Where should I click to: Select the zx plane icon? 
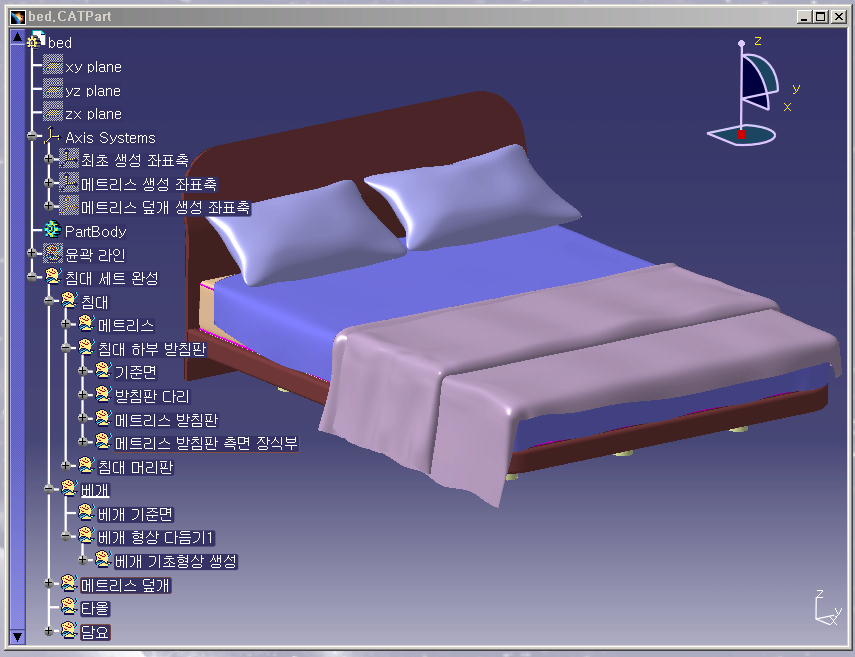point(53,113)
